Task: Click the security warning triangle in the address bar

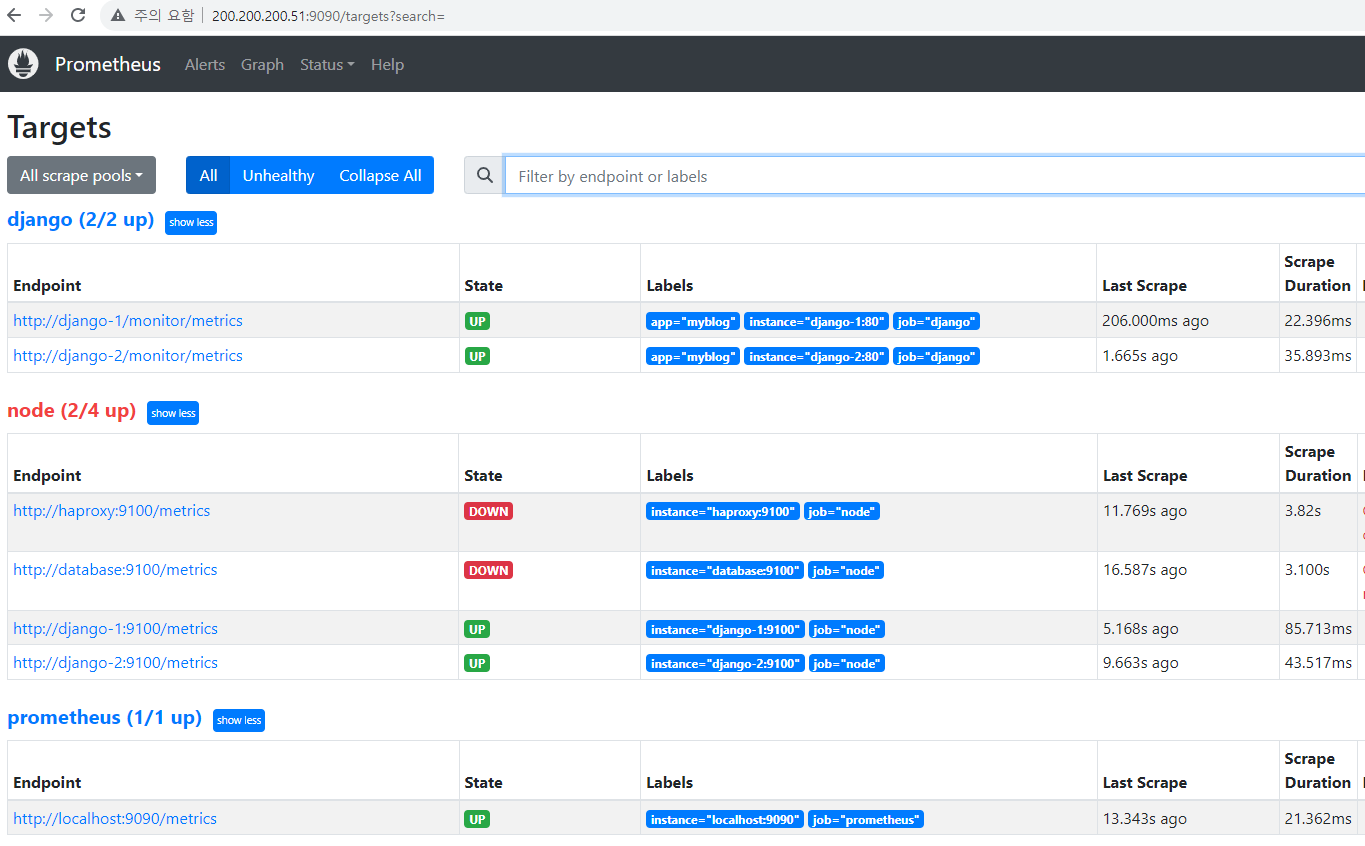Action: [x=118, y=16]
